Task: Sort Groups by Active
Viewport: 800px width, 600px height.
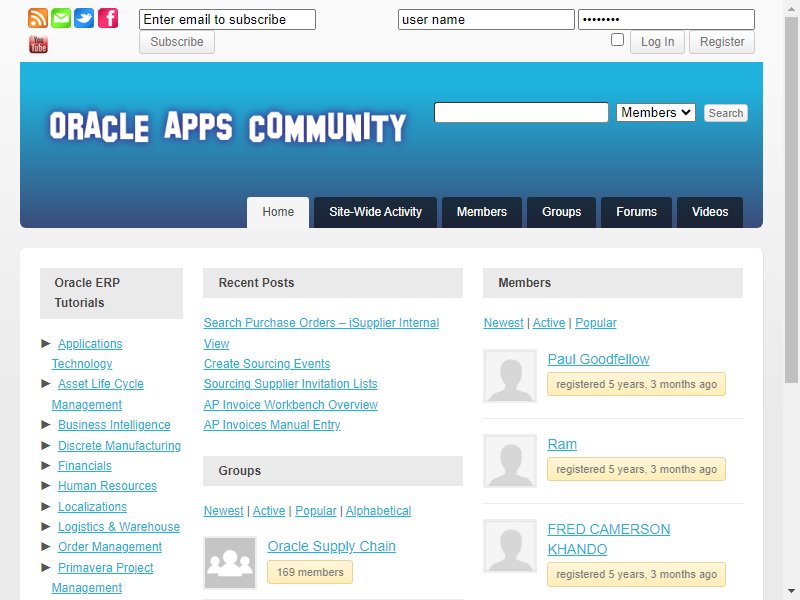Action: (x=269, y=511)
